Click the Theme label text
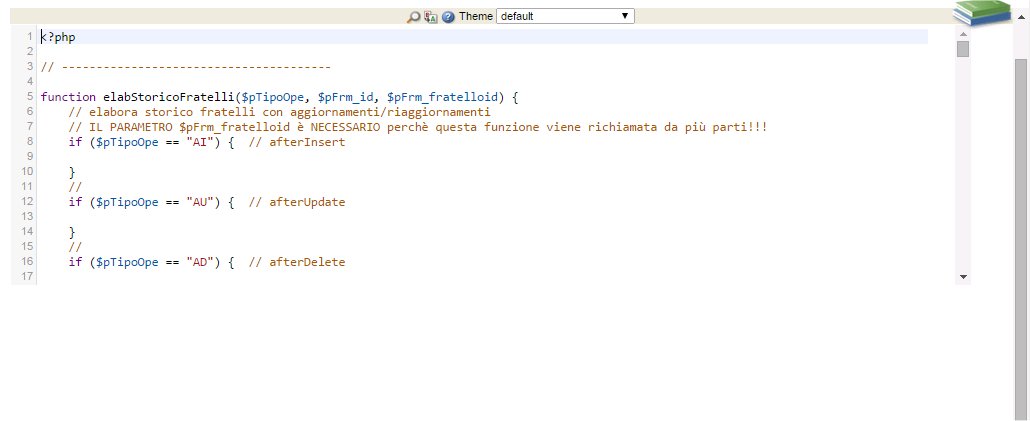Image resolution: width=1030 pixels, height=421 pixels. click(x=476, y=16)
